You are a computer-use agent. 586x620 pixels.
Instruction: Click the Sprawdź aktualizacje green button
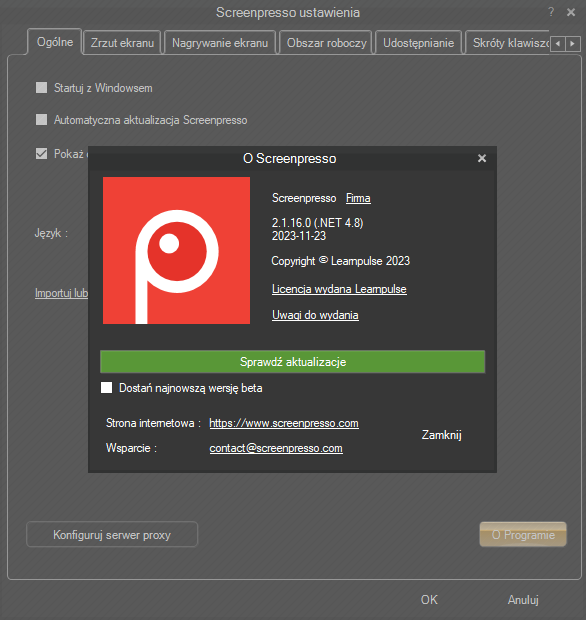click(293, 362)
